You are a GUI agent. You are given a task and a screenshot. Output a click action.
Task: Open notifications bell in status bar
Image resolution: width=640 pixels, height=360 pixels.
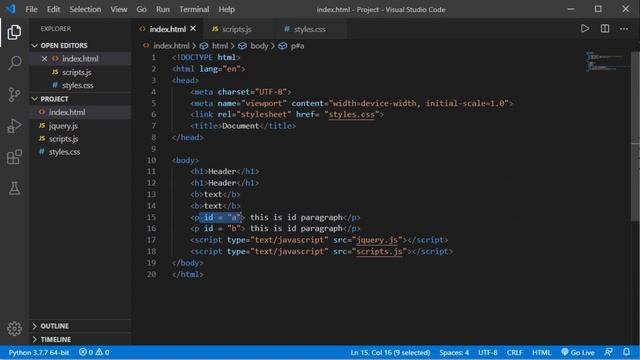pyautogui.click(x=627, y=352)
